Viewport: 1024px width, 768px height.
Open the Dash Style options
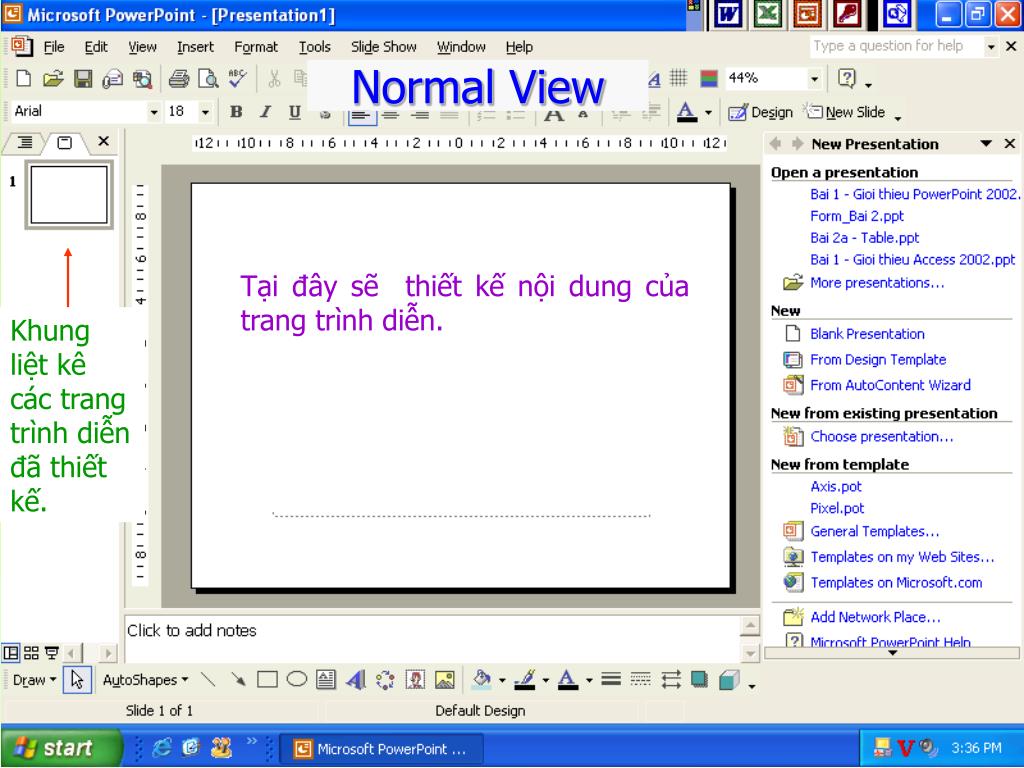(x=641, y=680)
